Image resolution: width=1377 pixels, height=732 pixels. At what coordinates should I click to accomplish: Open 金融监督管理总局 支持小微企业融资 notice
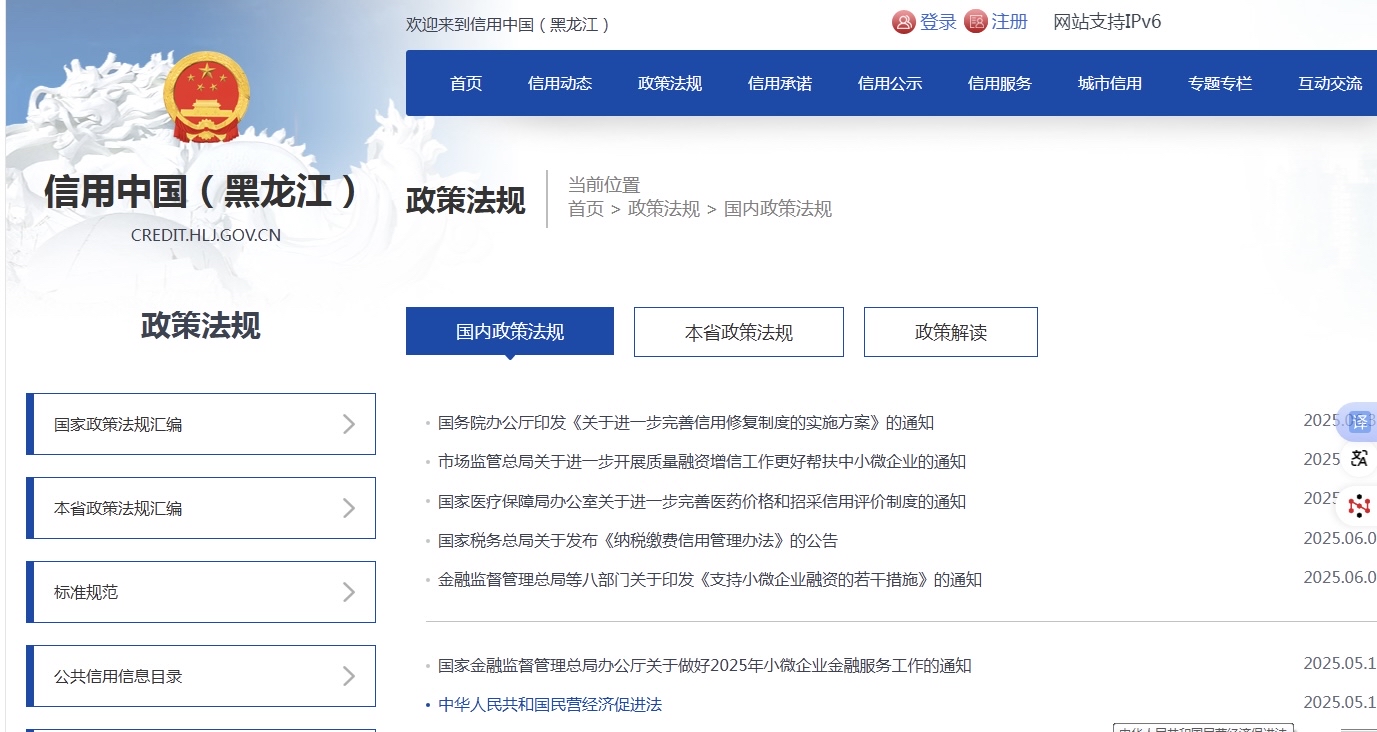pyautogui.click(x=710, y=579)
